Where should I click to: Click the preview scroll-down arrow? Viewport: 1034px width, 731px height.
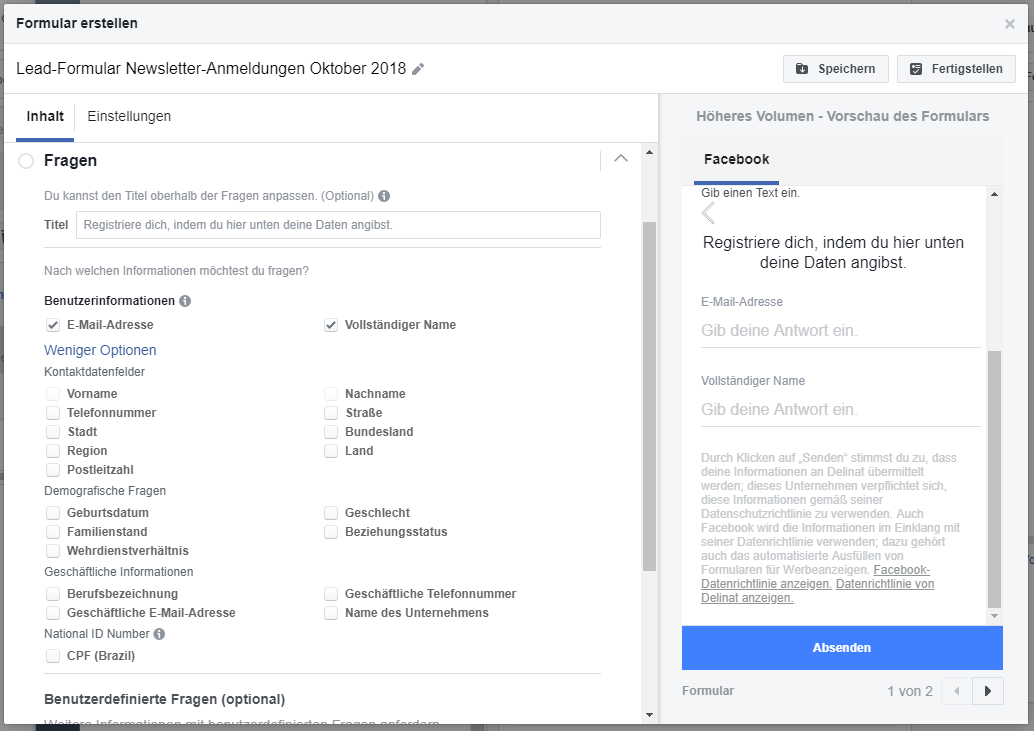[x=994, y=616]
